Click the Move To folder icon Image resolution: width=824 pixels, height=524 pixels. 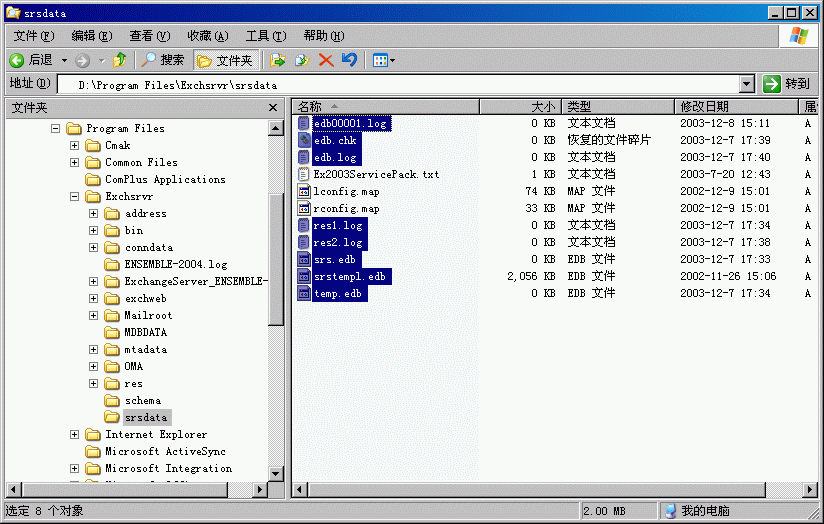(278, 60)
